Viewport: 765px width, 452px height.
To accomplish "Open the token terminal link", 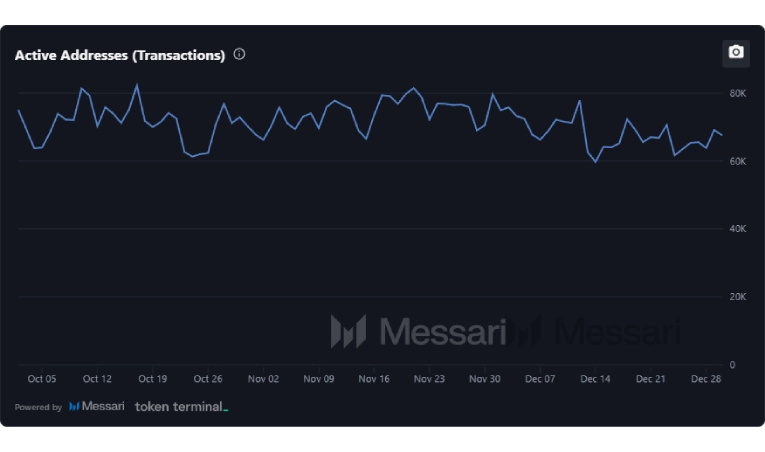I will pyautogui.click(x=181, y=407).
